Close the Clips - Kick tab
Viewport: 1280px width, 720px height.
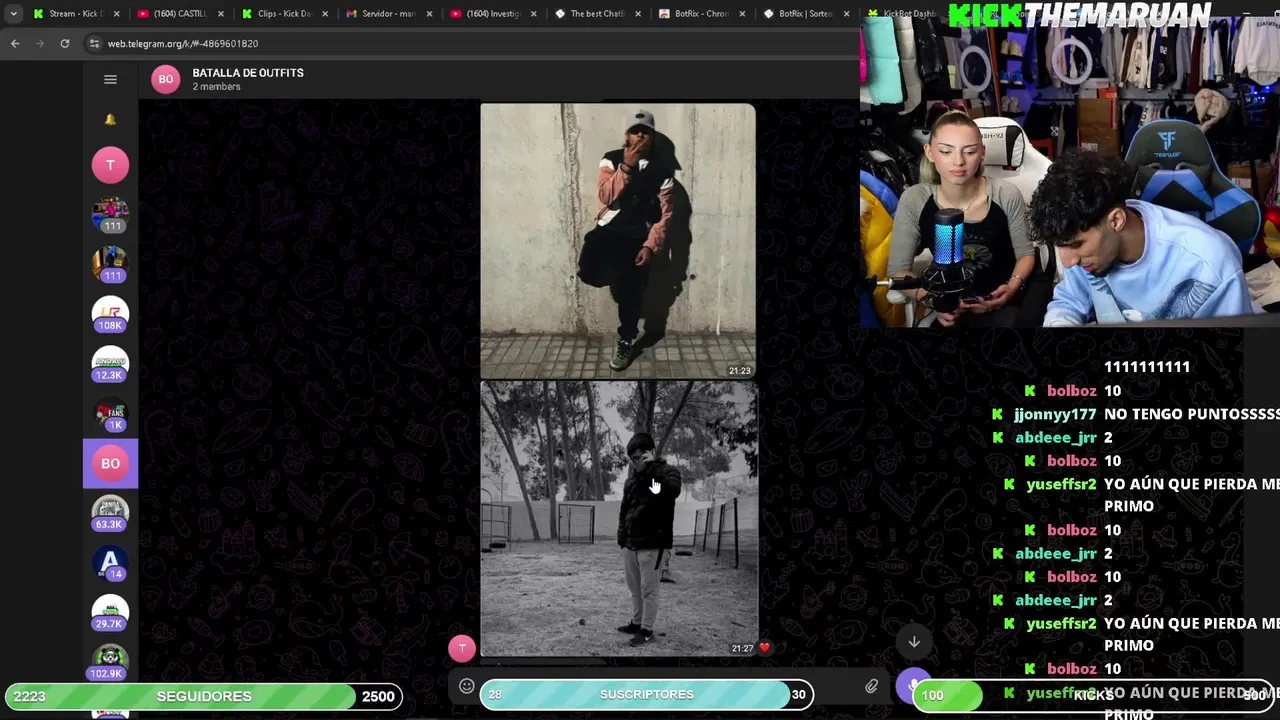(324, 14)
